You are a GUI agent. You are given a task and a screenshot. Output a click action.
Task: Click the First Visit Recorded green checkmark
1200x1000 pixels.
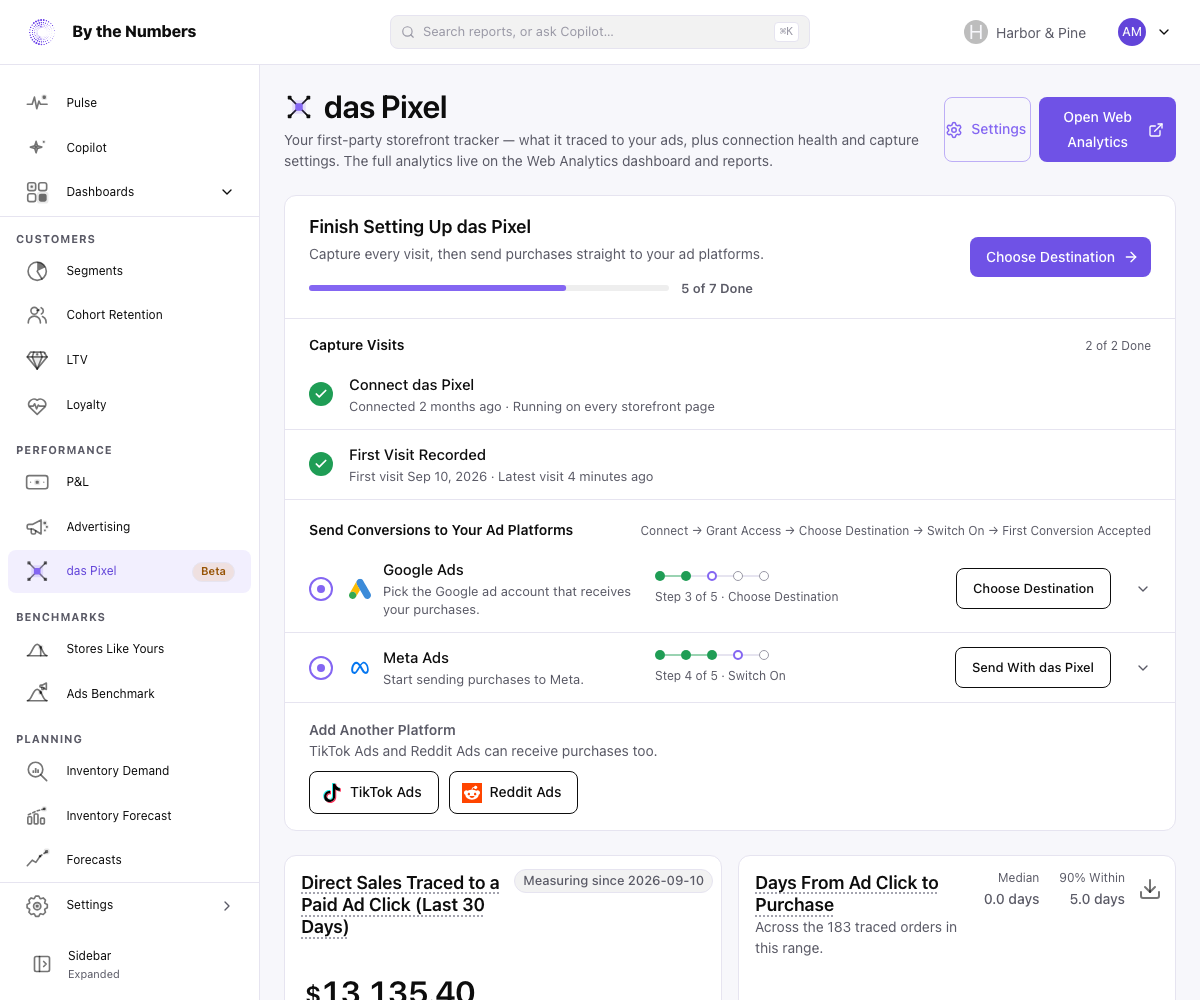(x=321, y=464)
